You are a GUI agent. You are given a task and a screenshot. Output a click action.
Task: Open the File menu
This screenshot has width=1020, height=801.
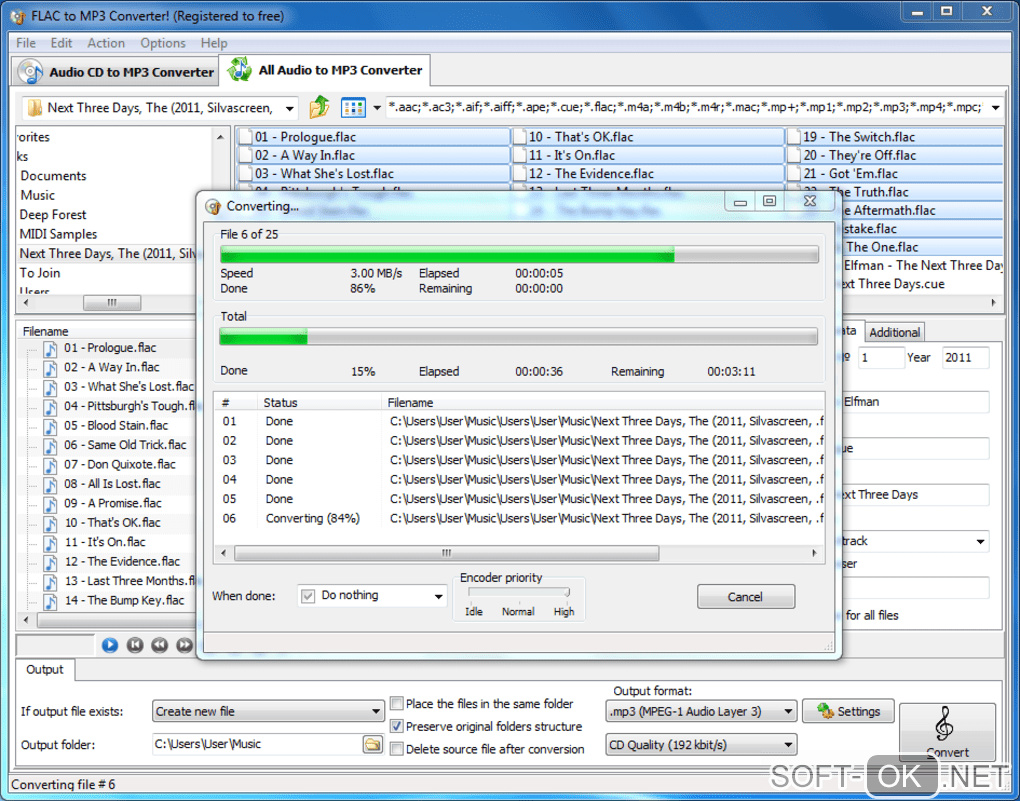[25, 43]
